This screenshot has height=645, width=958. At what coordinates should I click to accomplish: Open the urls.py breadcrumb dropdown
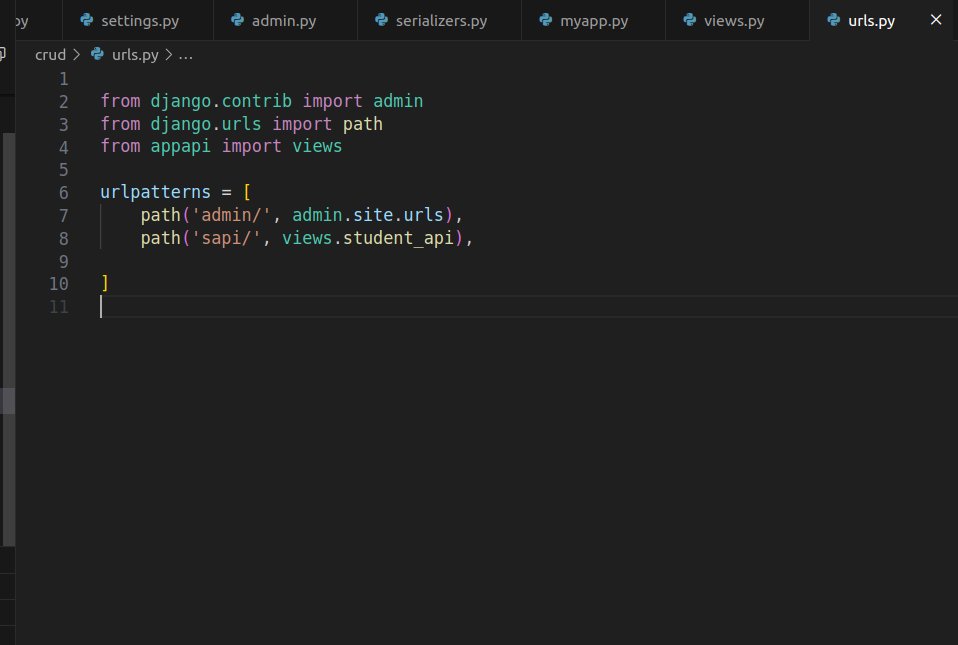135,55
